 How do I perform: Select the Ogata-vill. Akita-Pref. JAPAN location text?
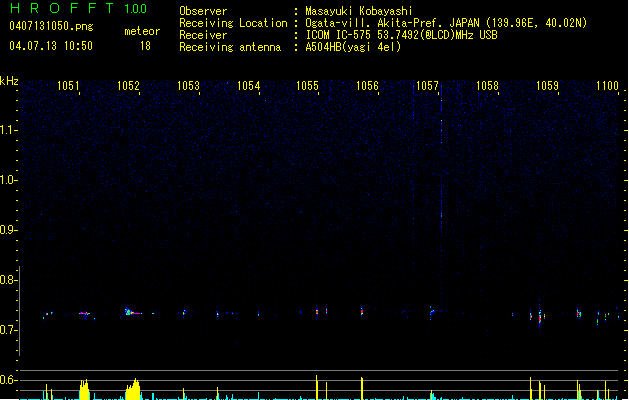pos(446,23)
